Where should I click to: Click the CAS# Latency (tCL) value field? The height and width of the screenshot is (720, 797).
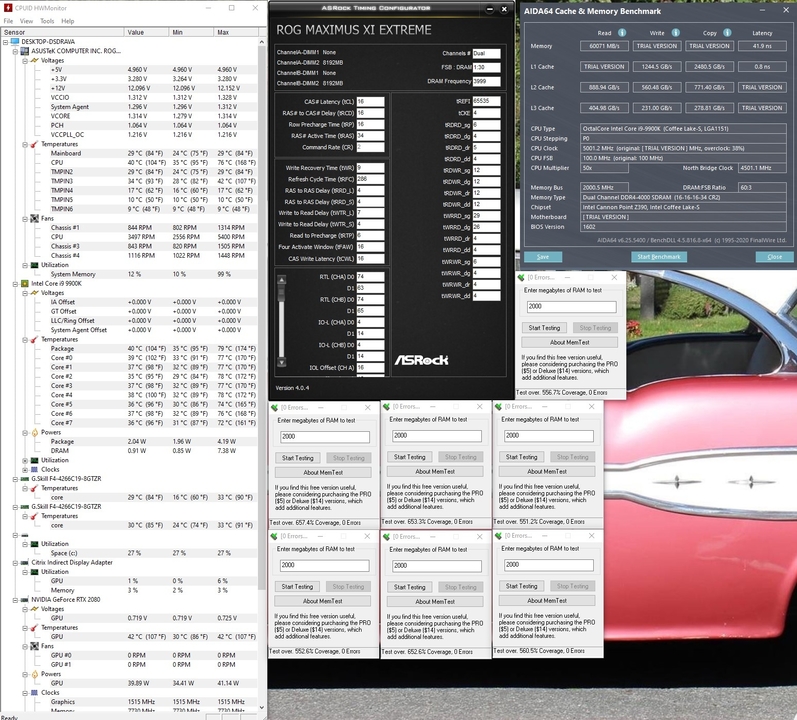(x=370, y=102)
